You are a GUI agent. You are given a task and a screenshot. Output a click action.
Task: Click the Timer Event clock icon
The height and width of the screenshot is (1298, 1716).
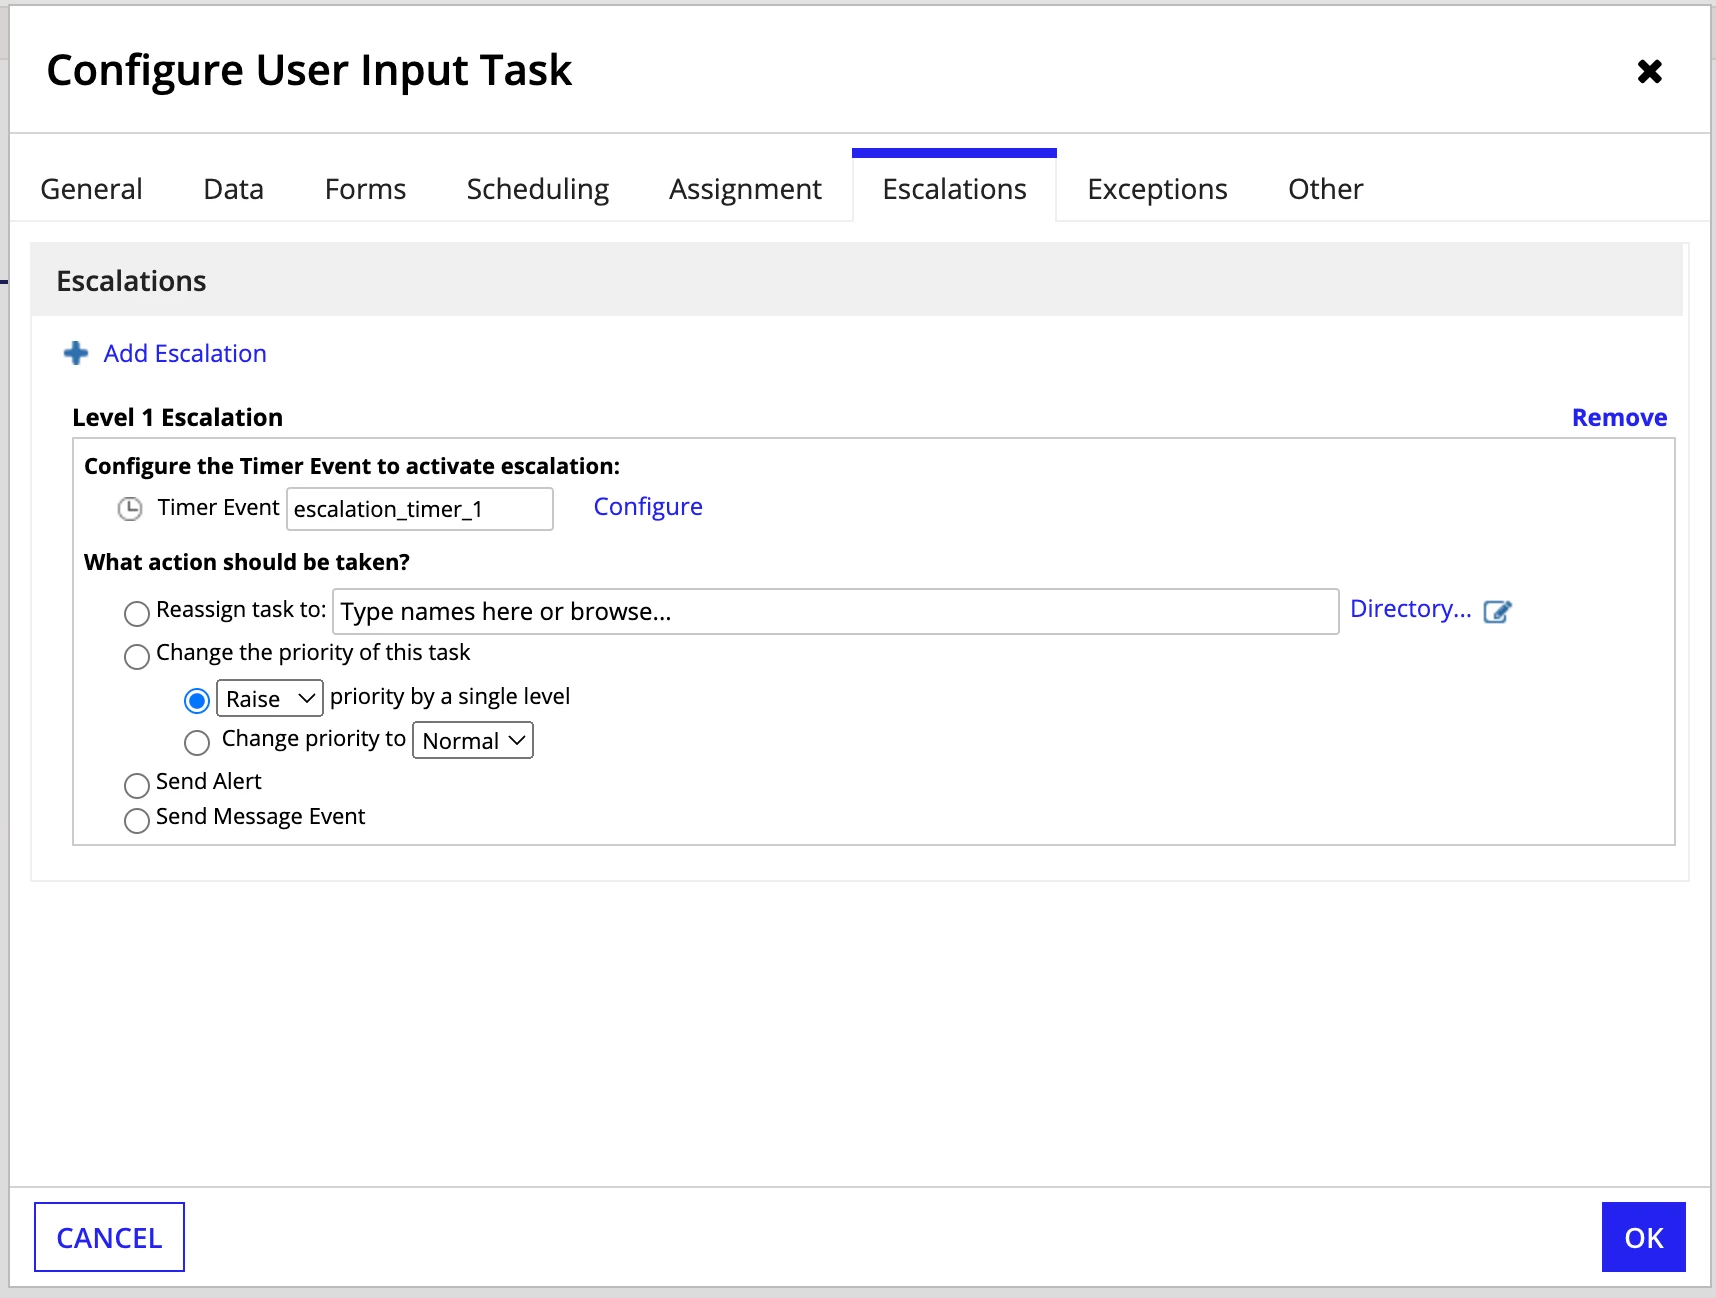(130, 509)
